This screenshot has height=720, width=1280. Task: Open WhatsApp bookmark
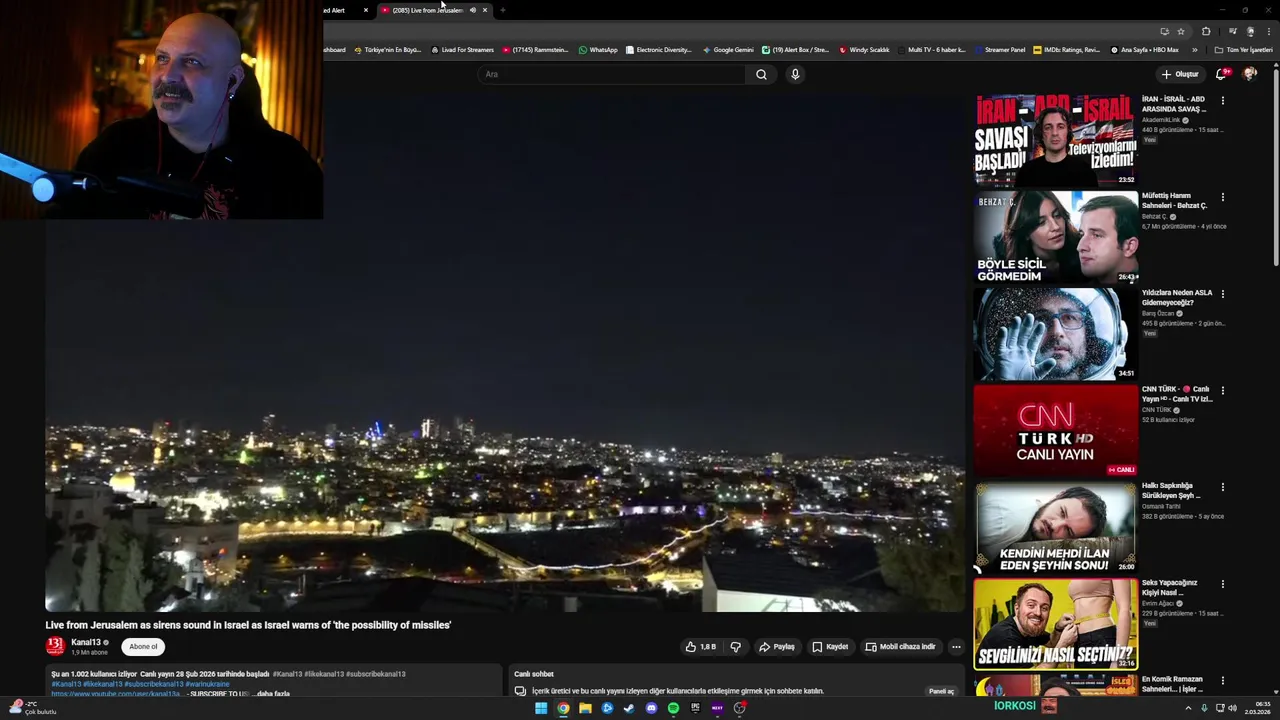(x=598, y=50)
